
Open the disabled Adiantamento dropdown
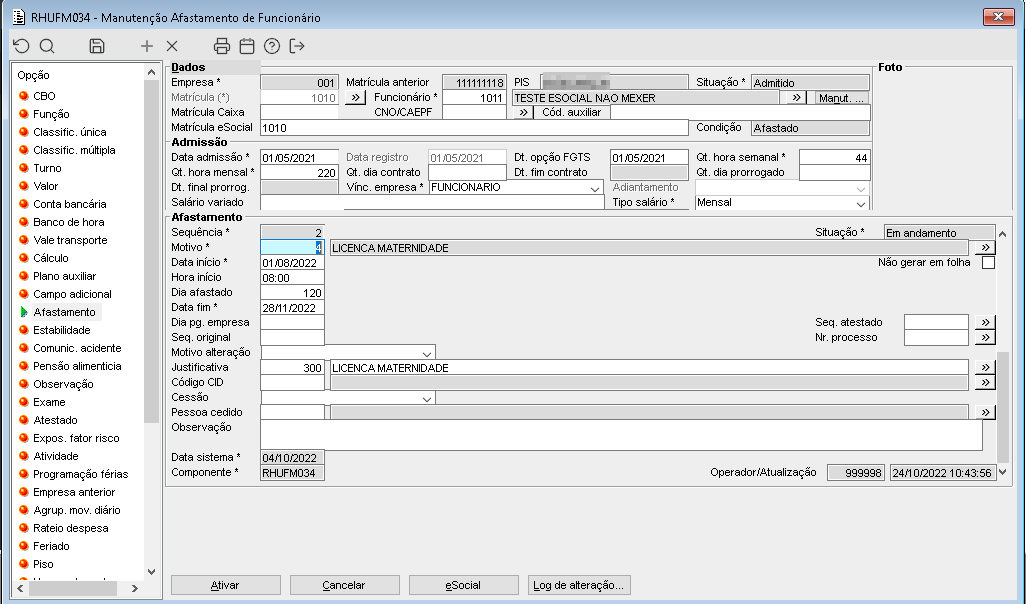point(860,188)
